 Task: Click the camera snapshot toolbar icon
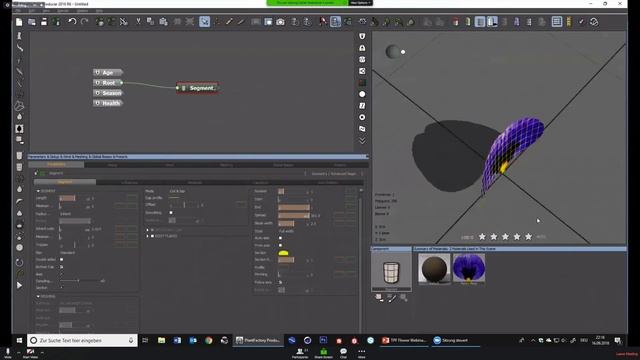click(280, 22)
